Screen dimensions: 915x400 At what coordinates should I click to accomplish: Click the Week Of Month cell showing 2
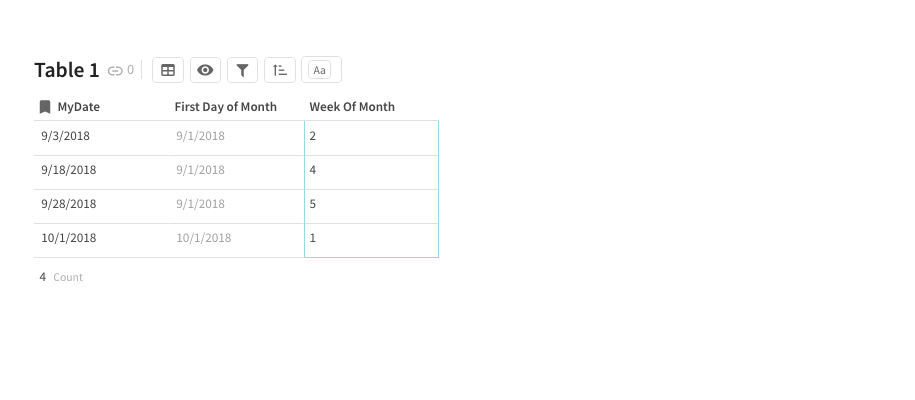pyautogui.click(x=371, y=137)
